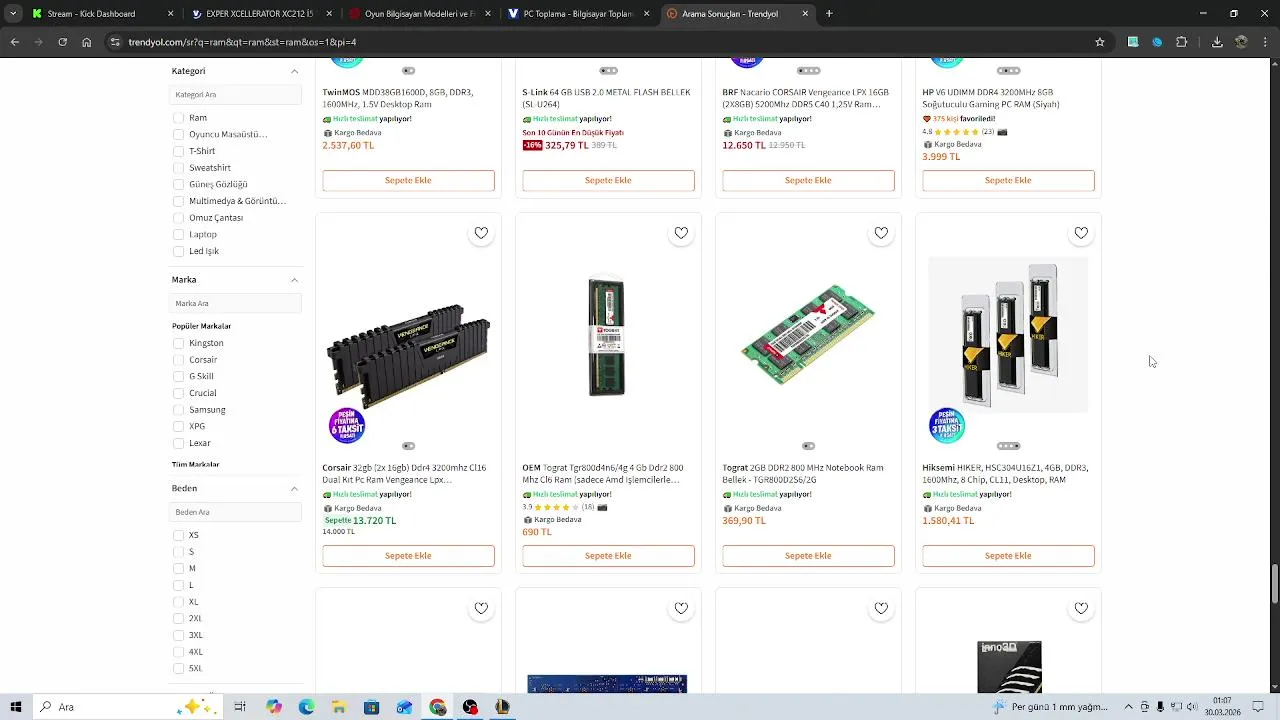Switch to Chrome on taskbar
The width and height of the screenshot is (1280, 720).
pos(438,707)
